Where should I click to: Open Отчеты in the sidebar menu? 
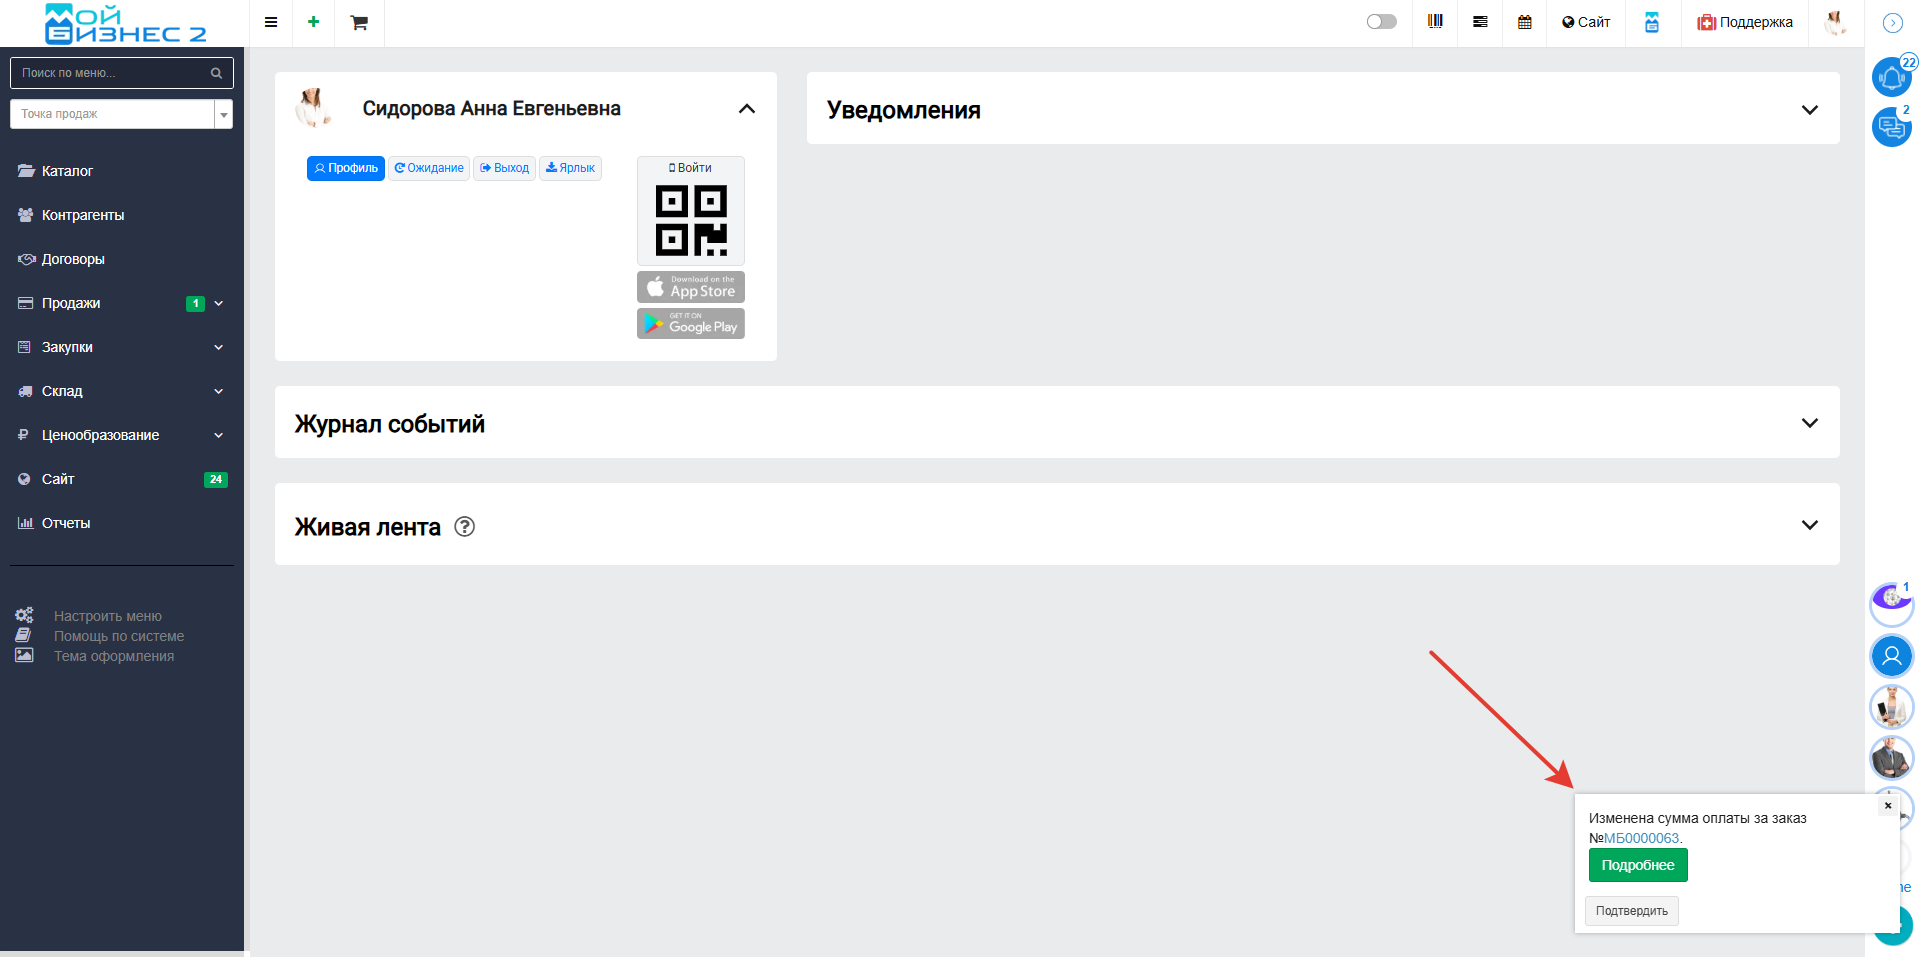[x=66, y=523]
